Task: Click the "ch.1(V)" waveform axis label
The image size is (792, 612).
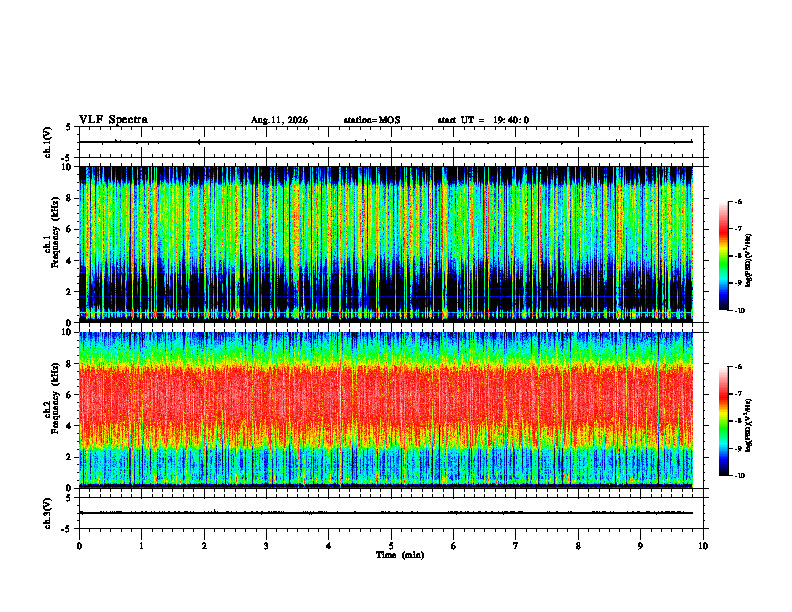Action: coord(48,142)
